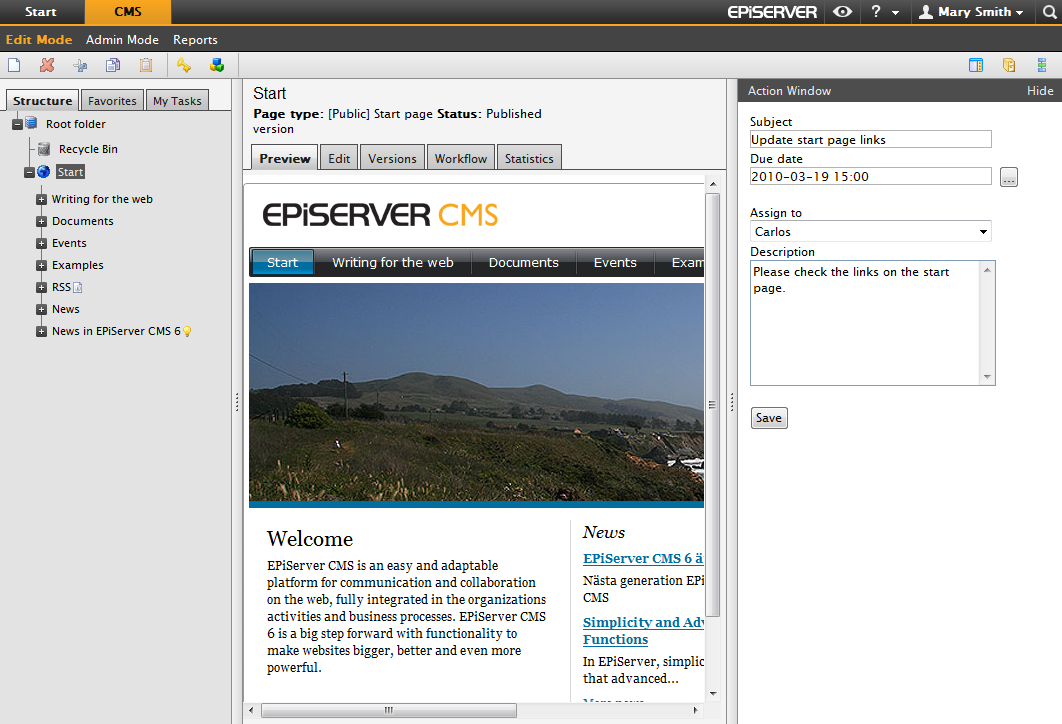The height and width of the screenshot is (724, 1062).
Task: Click the colored cubes toolbar icon
Action: (217, 65)
